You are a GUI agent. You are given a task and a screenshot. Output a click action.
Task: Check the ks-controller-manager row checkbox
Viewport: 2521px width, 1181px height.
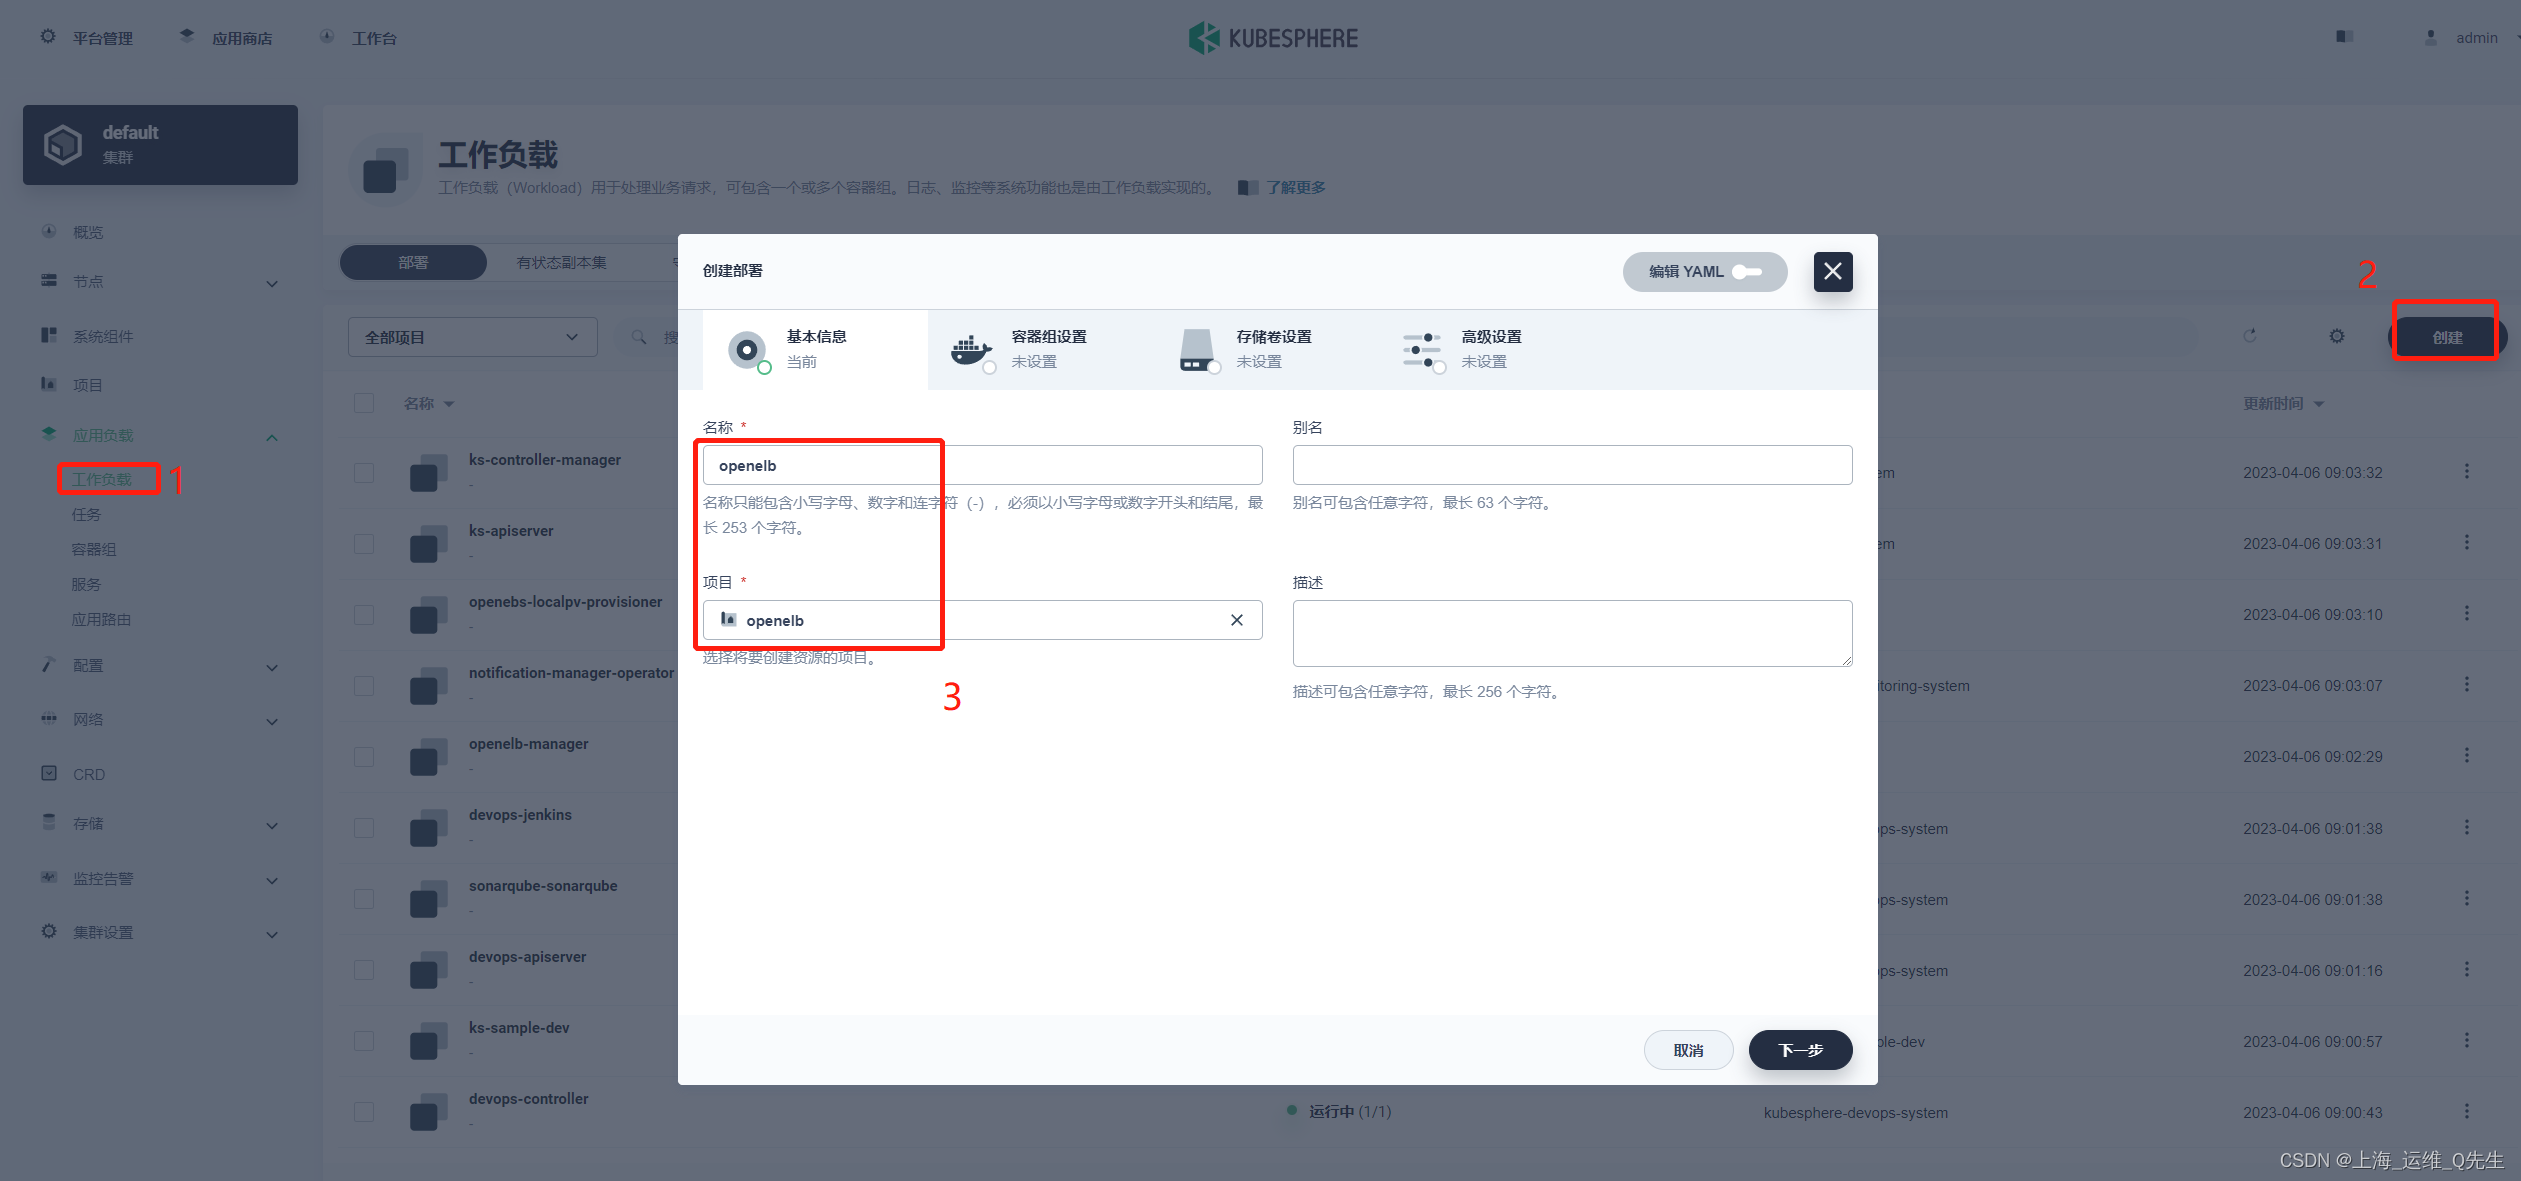point(364,472)
